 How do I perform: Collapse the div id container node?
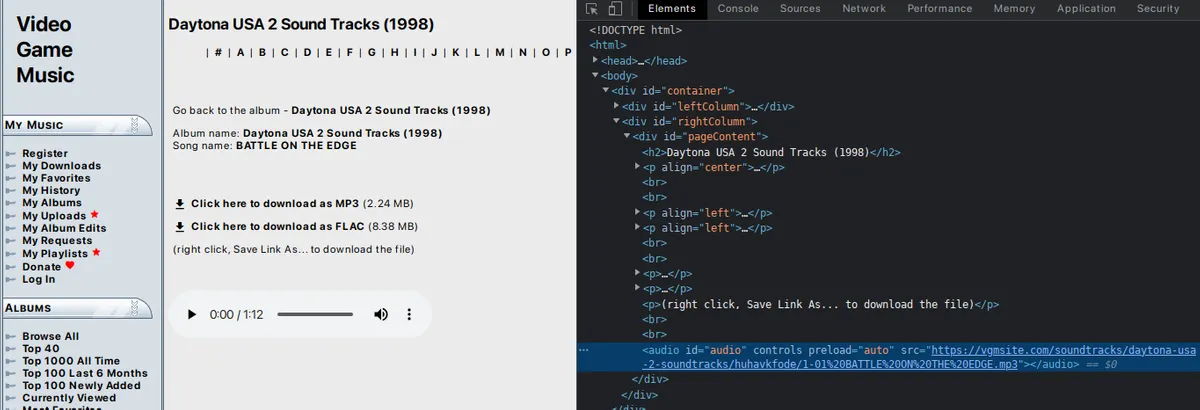click(606, 91)
